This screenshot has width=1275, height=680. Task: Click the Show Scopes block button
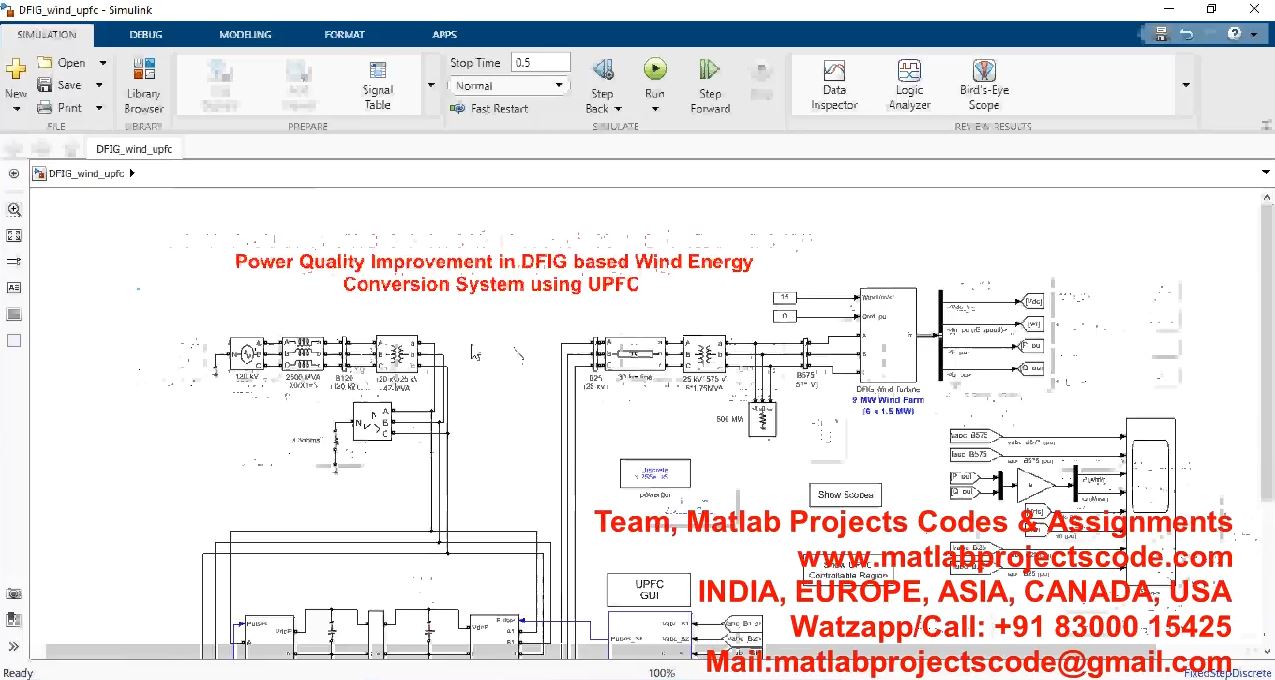tap(845, 494)
